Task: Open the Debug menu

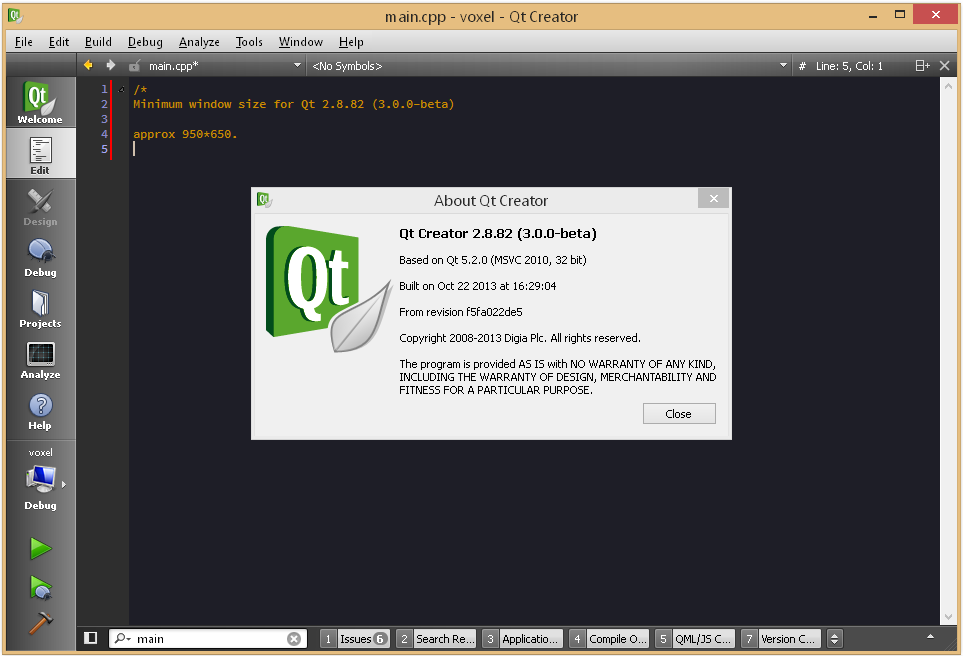Action: tap(145, 42)
